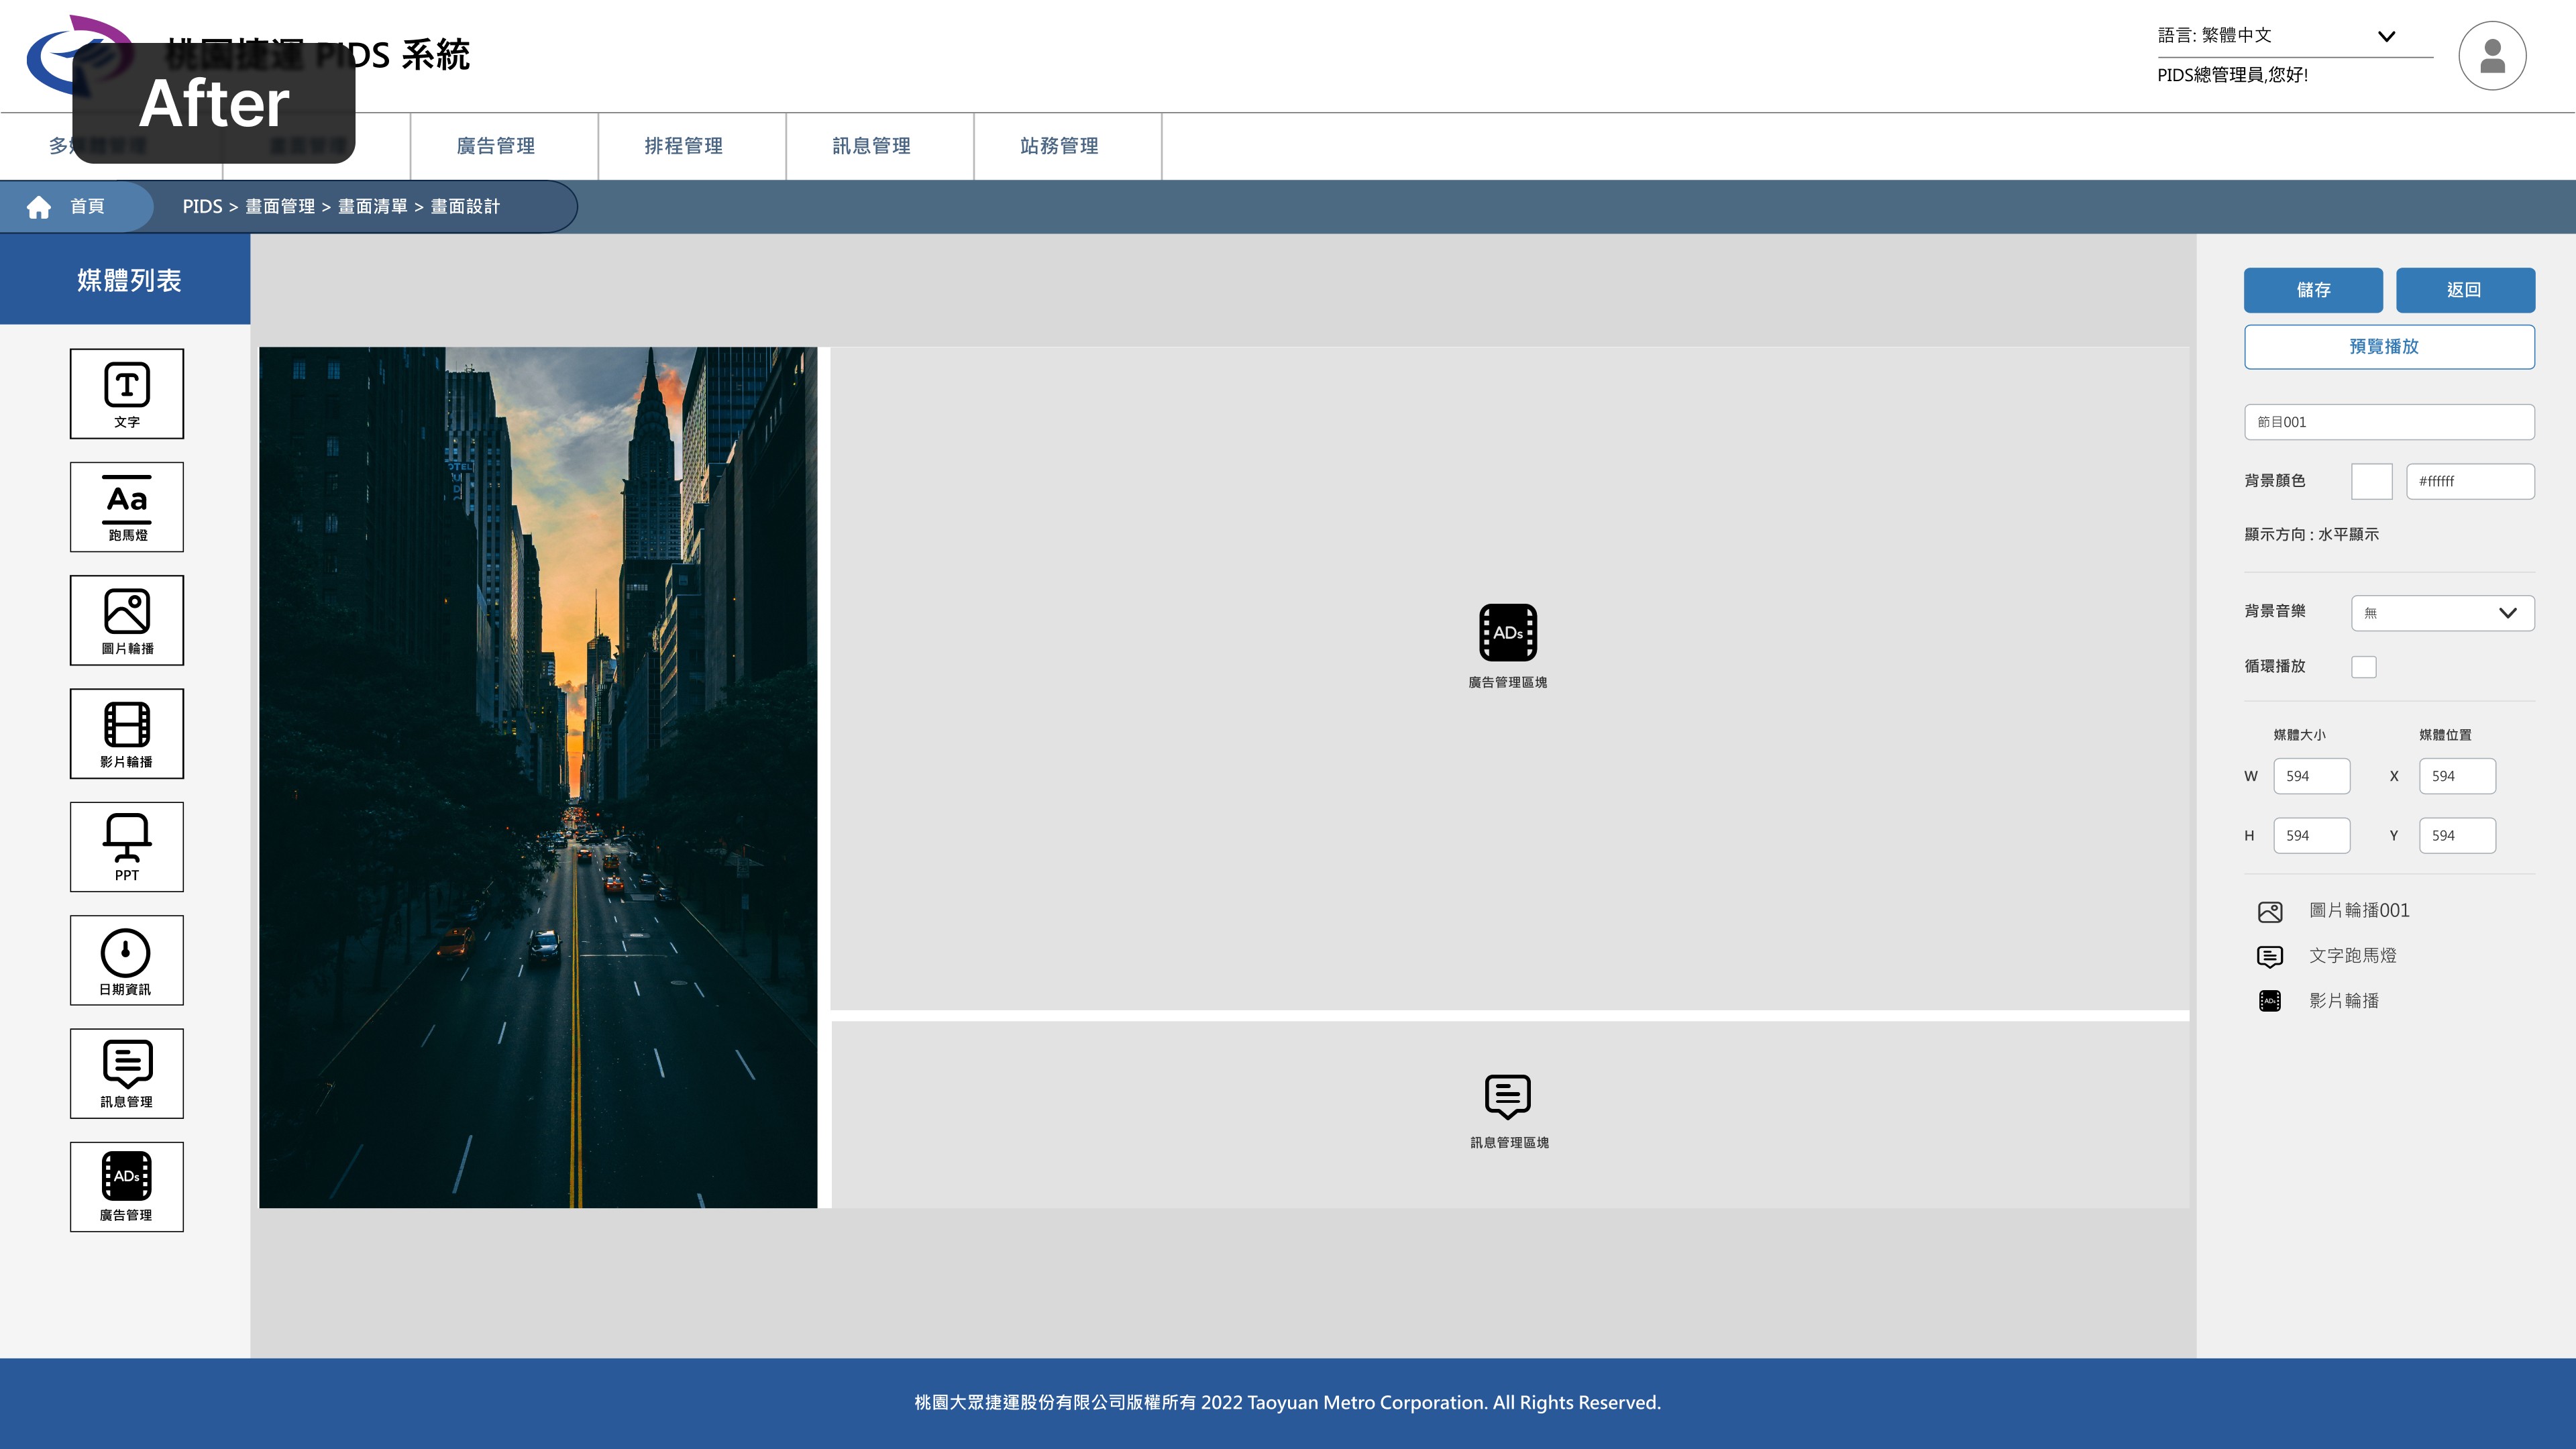
Task: Pick the 影片輪播 video carousel icon
Action: tap(127, 733)
